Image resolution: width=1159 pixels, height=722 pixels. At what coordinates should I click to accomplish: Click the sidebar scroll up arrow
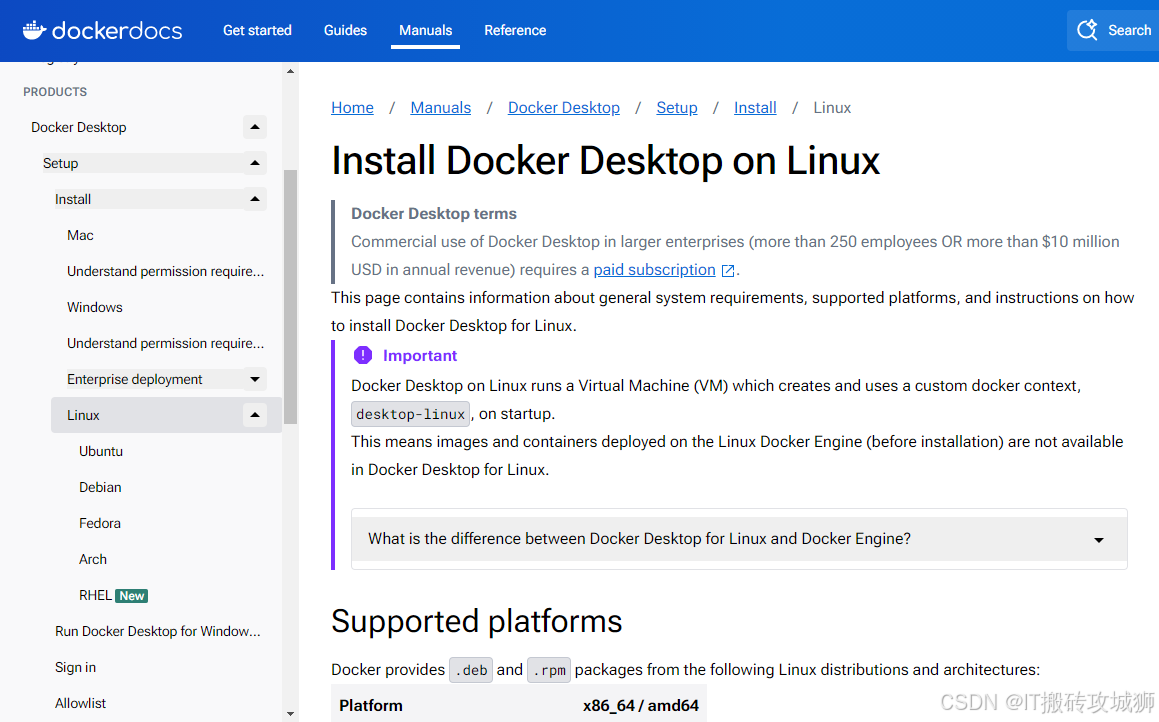click(x=290, y=72)
